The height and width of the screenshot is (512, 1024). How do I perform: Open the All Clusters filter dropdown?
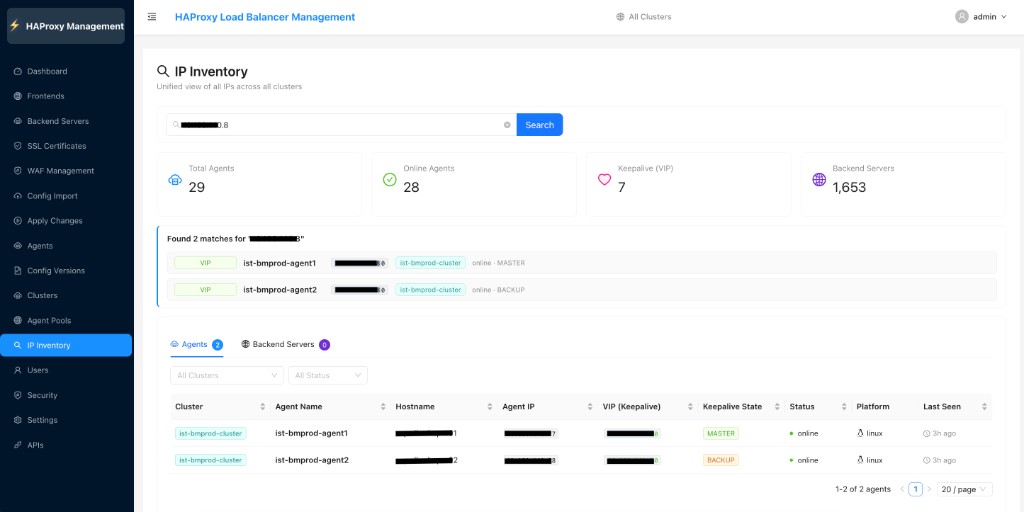tap(227, 376)
